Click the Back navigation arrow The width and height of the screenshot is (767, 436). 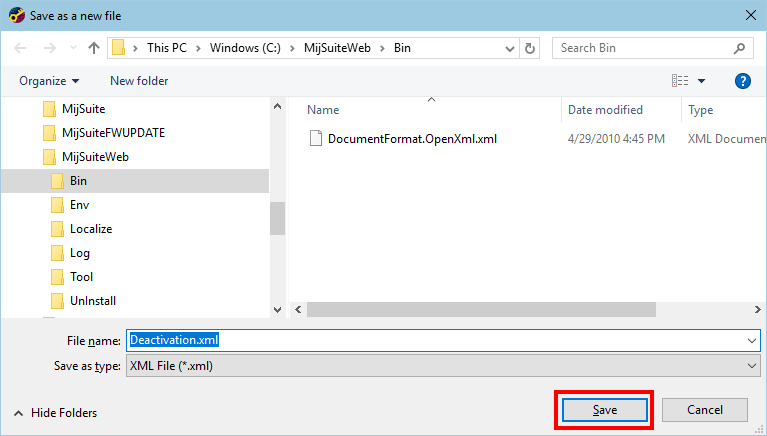coord(21,48)
